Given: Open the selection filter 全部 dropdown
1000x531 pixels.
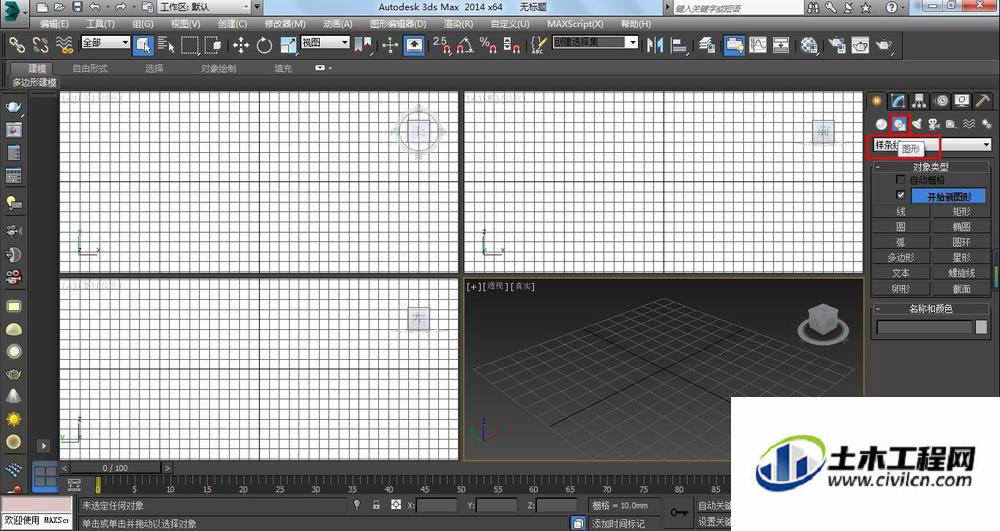Looking at the screenshot, I should 105,43.
